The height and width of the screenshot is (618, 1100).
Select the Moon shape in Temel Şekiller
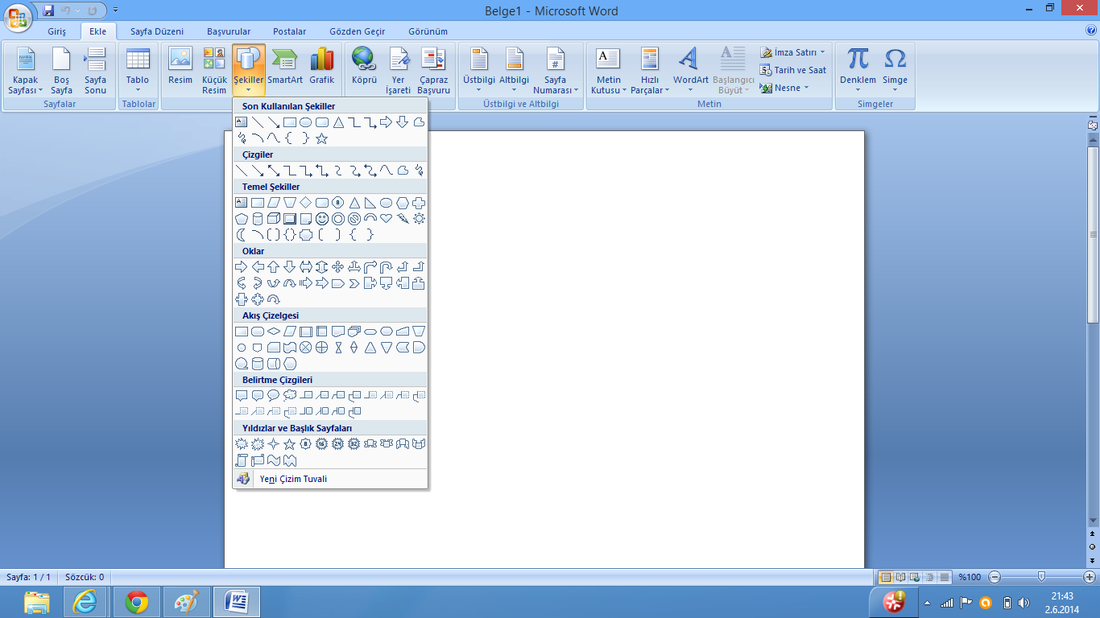tap(241, 235)
